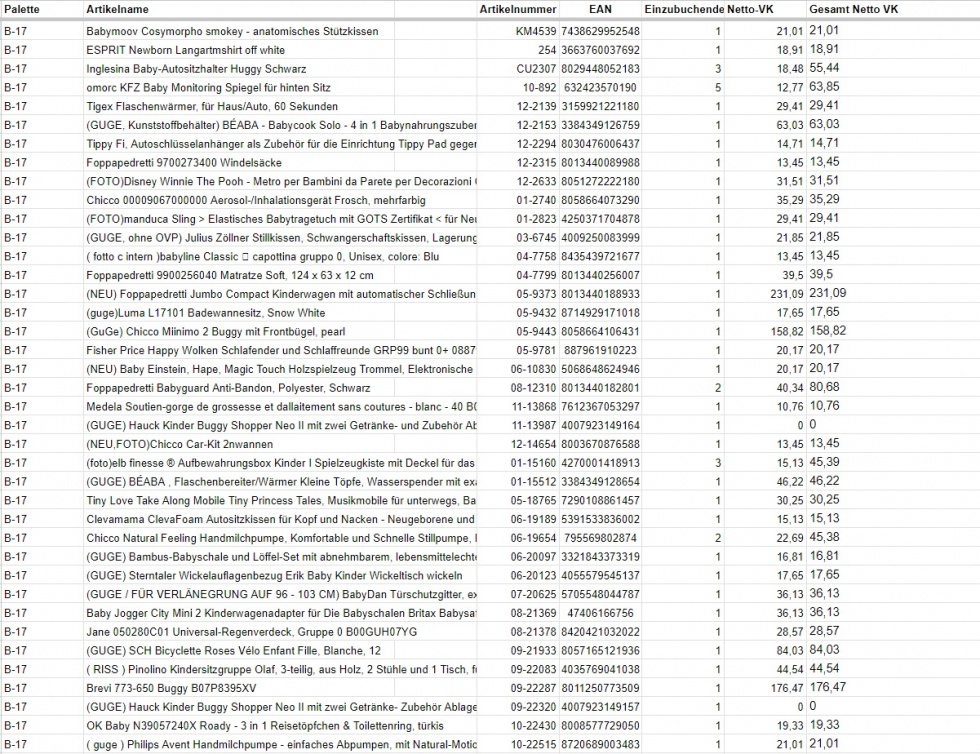Click article number "10-892"
The image size is (980, 754).
point(539,88)
